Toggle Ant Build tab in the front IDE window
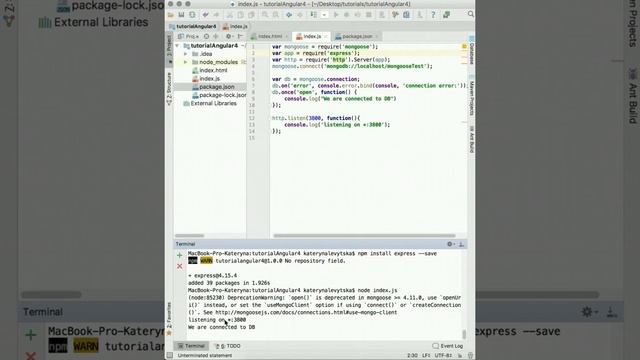The image size is (640, 360). pos(471,140)
